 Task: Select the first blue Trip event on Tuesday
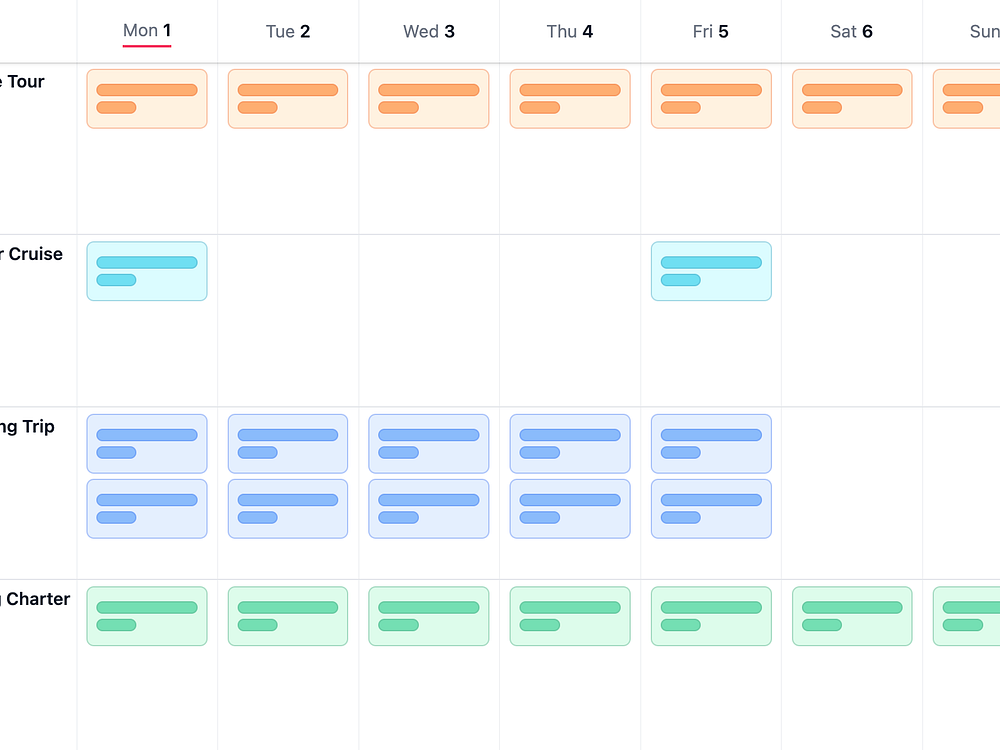(288, 444)
